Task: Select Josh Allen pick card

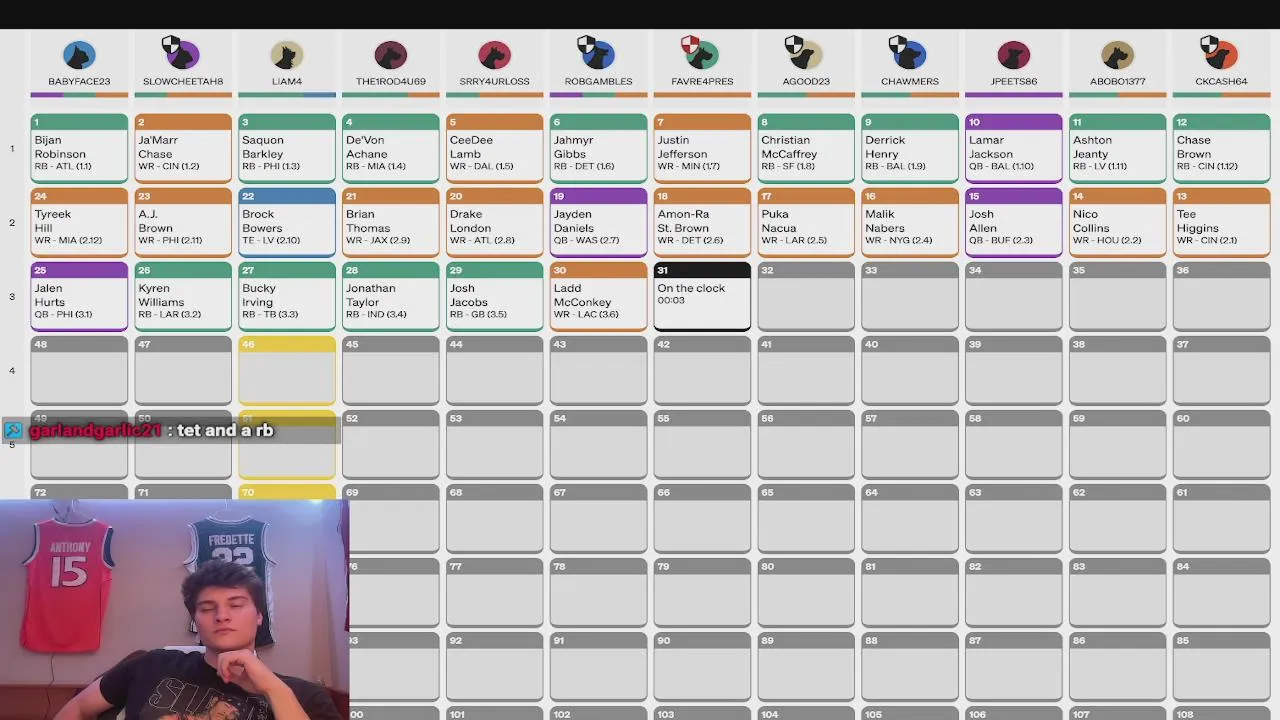Action: (1014, 222)
